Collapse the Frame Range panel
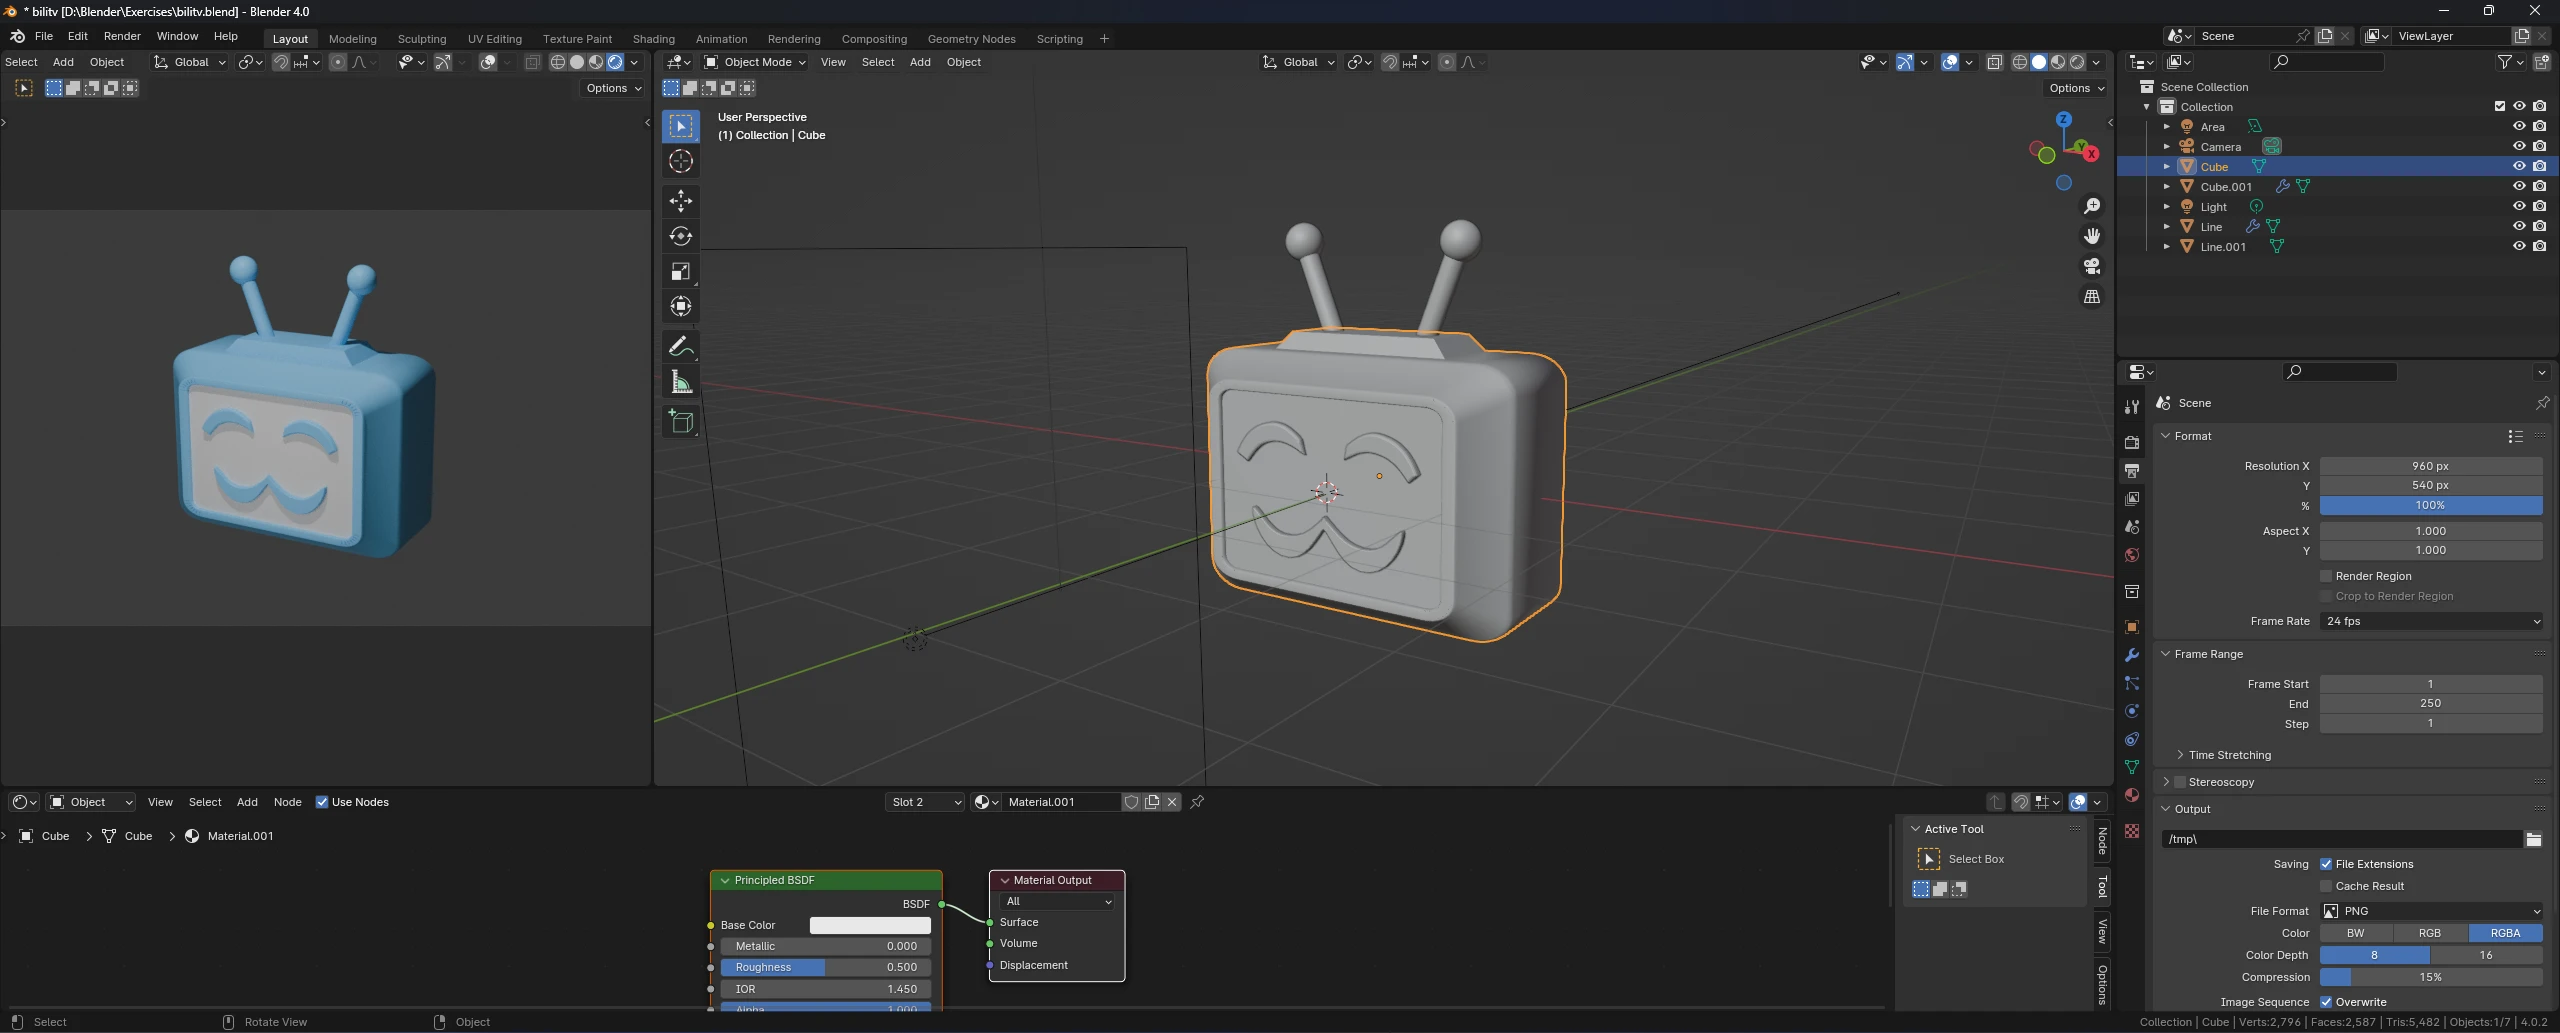 2208,654
